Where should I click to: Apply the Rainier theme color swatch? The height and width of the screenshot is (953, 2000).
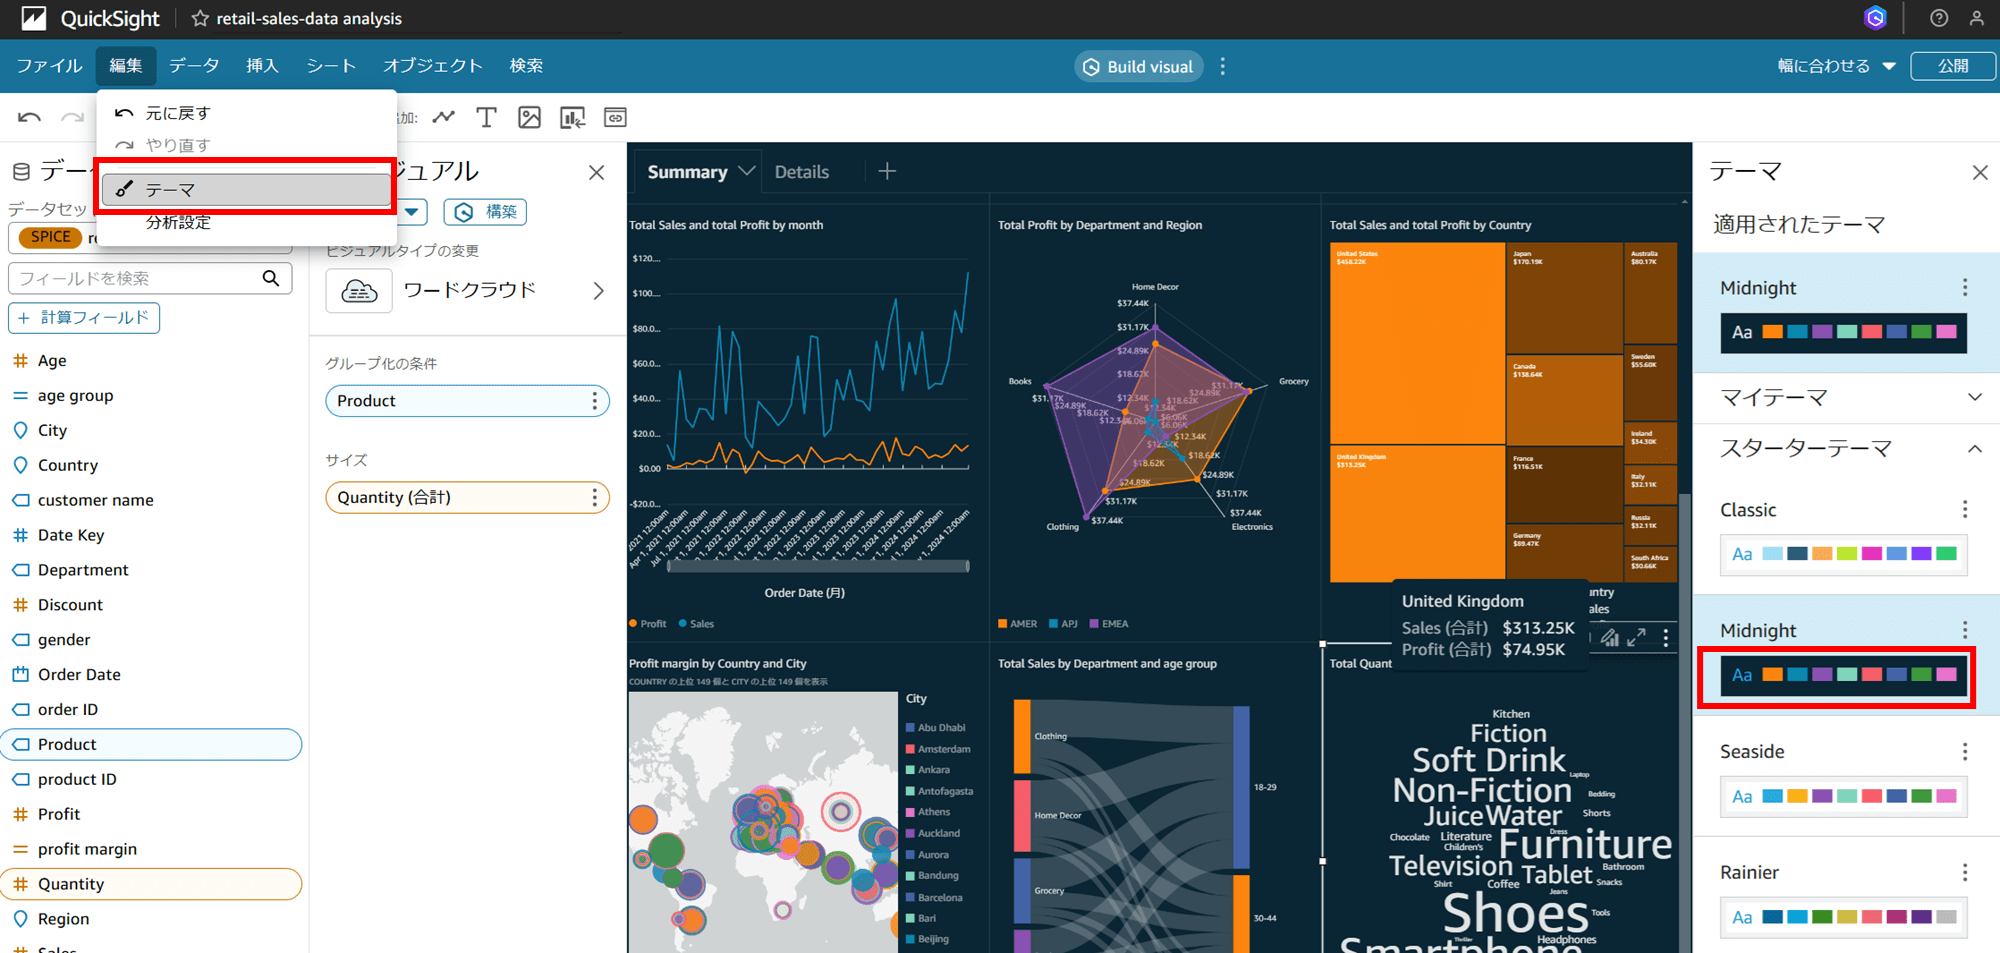coord(1844,917)
